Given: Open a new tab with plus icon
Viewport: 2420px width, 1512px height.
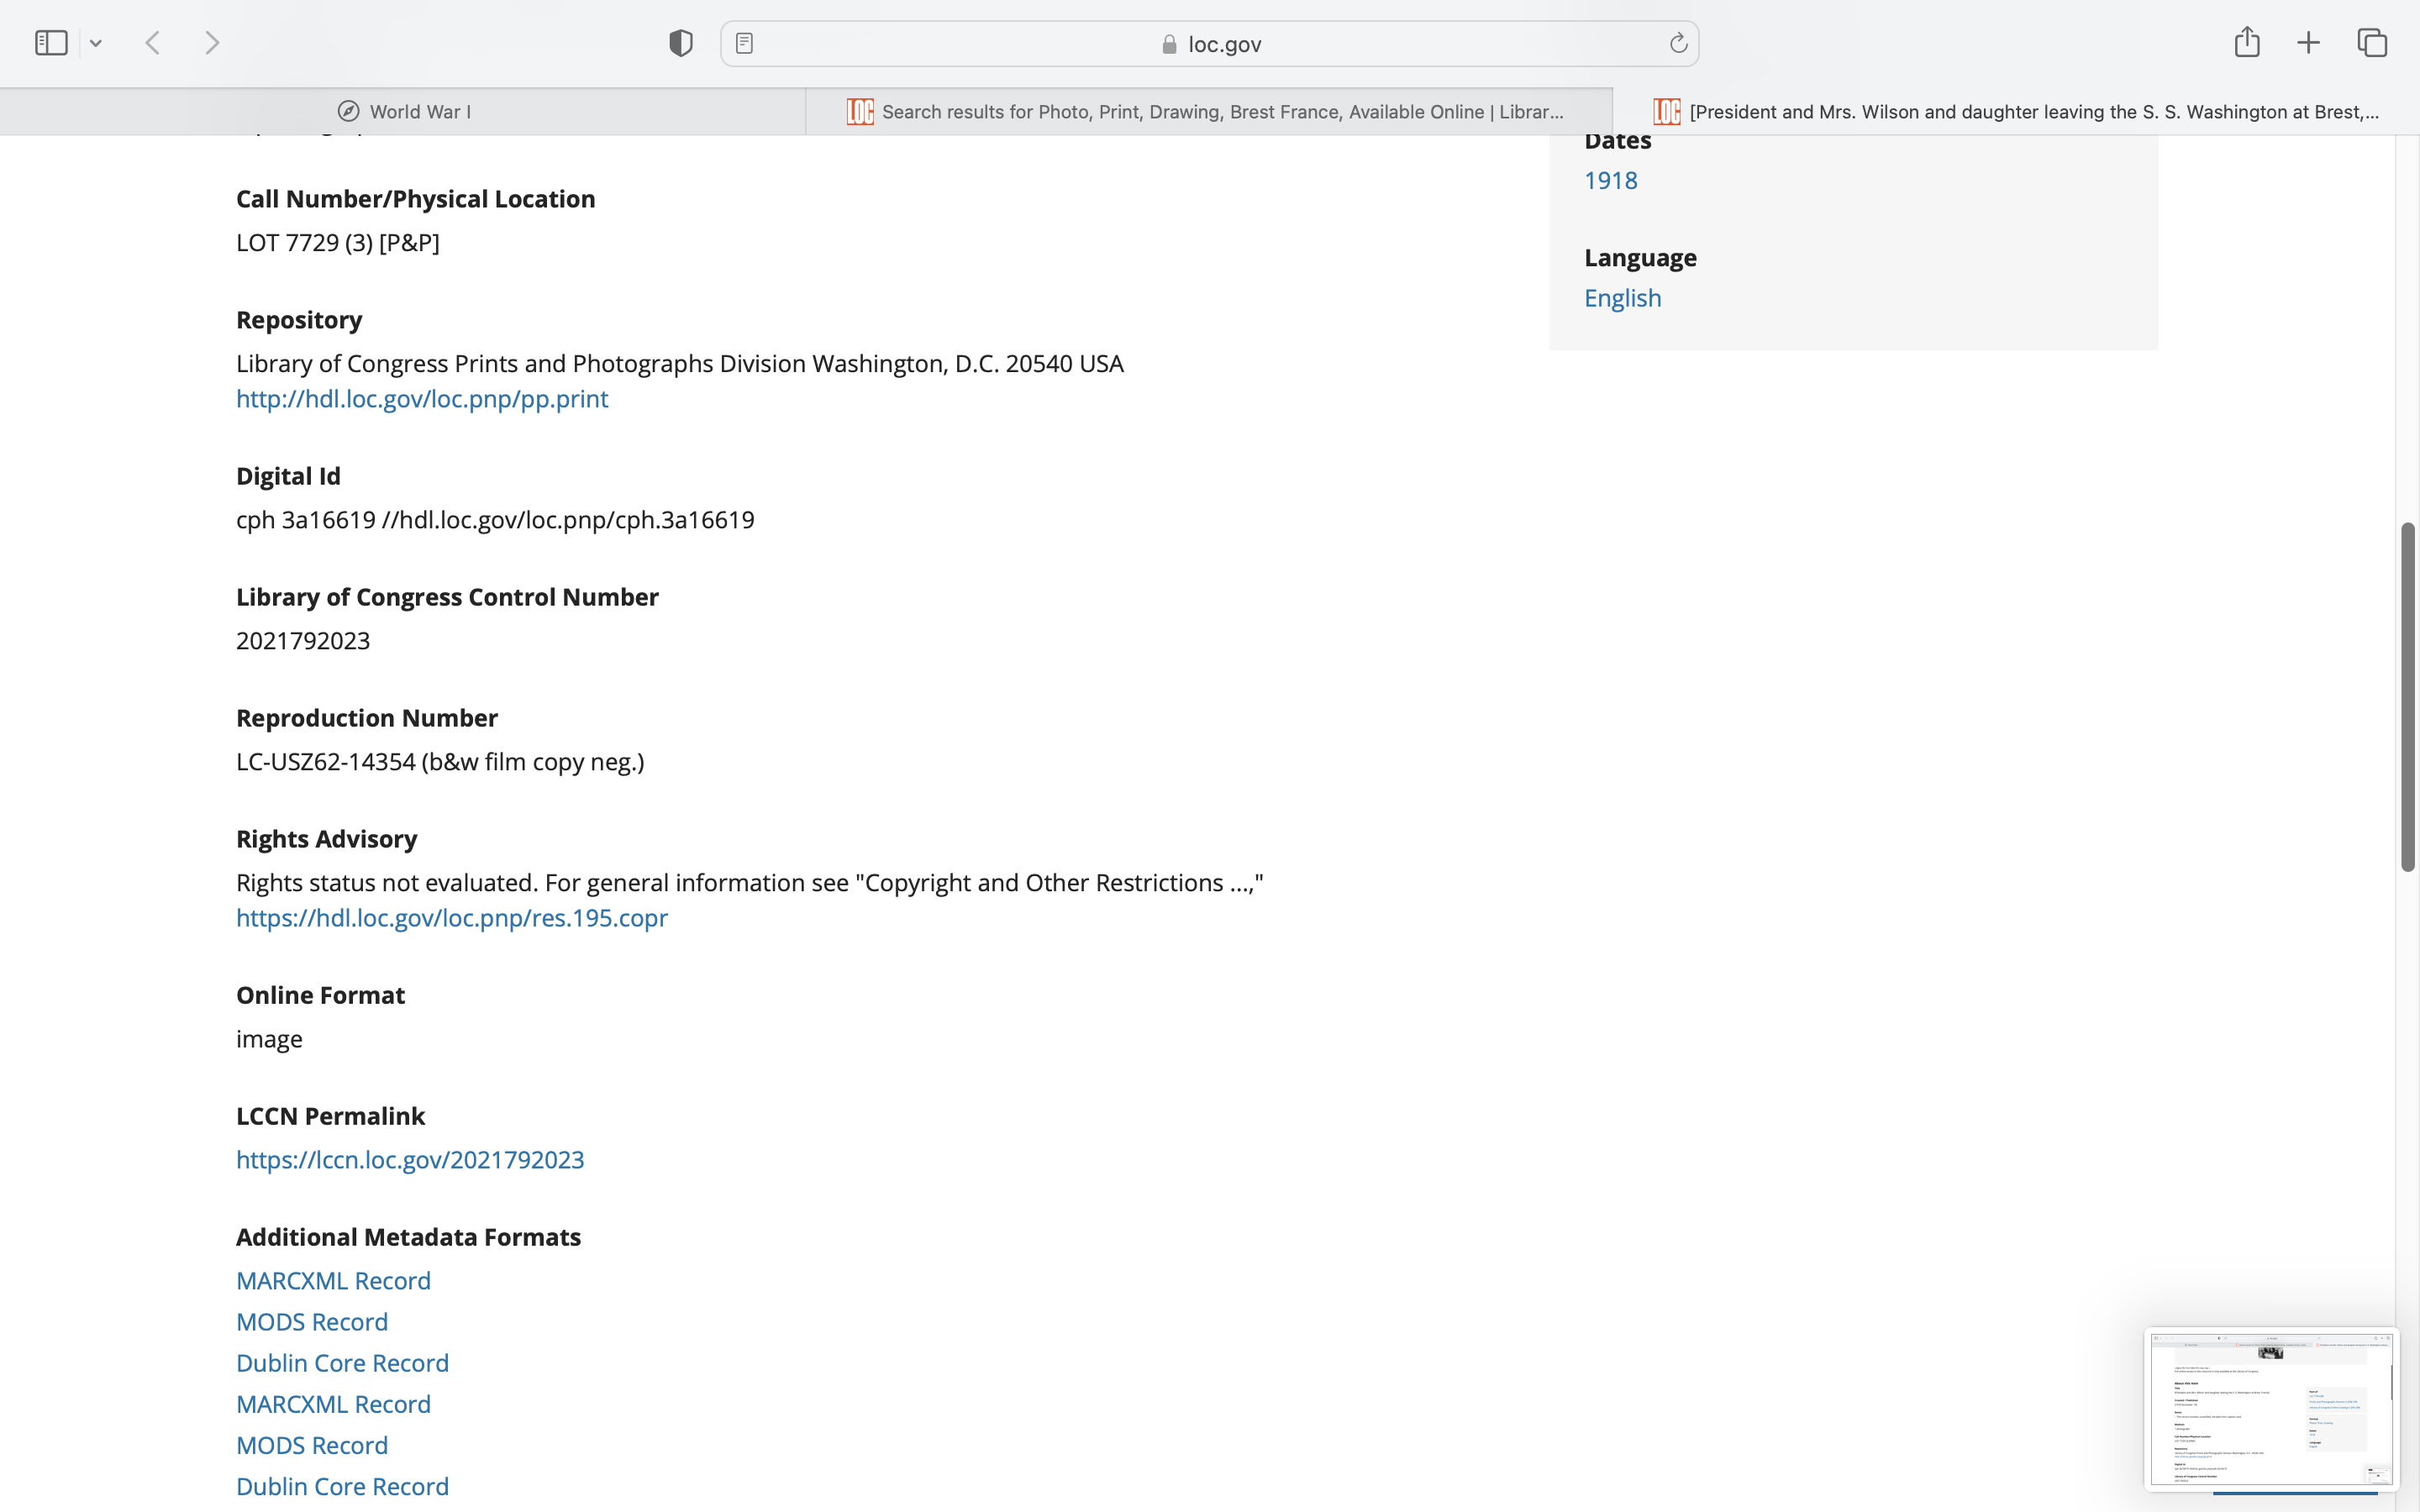Looking at the screenshot, I should (x=2308, y=43).
